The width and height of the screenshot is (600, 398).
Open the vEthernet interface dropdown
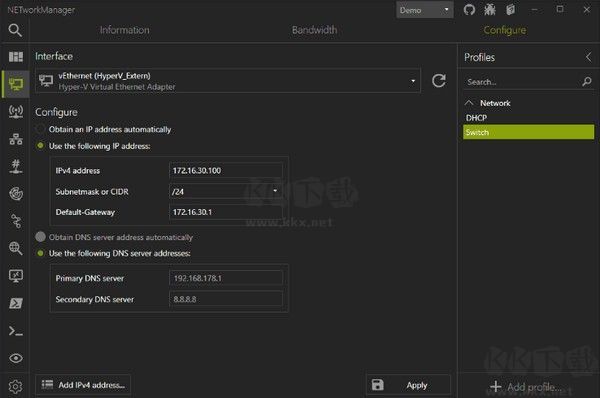coord(228,81)
